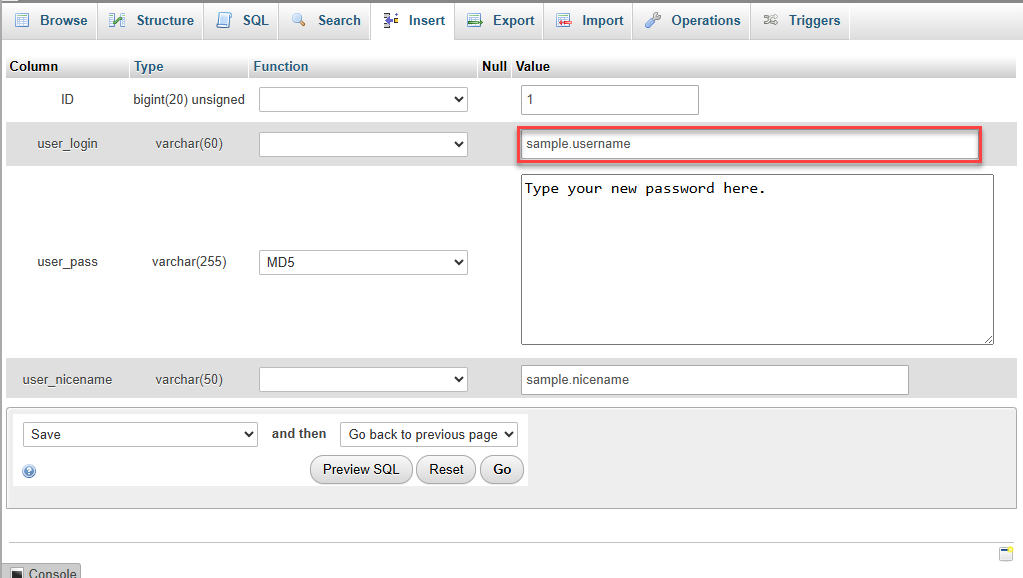Open the Save action dropdown
The width and height of the screenshot is (1023, 578).
[139, 434]
